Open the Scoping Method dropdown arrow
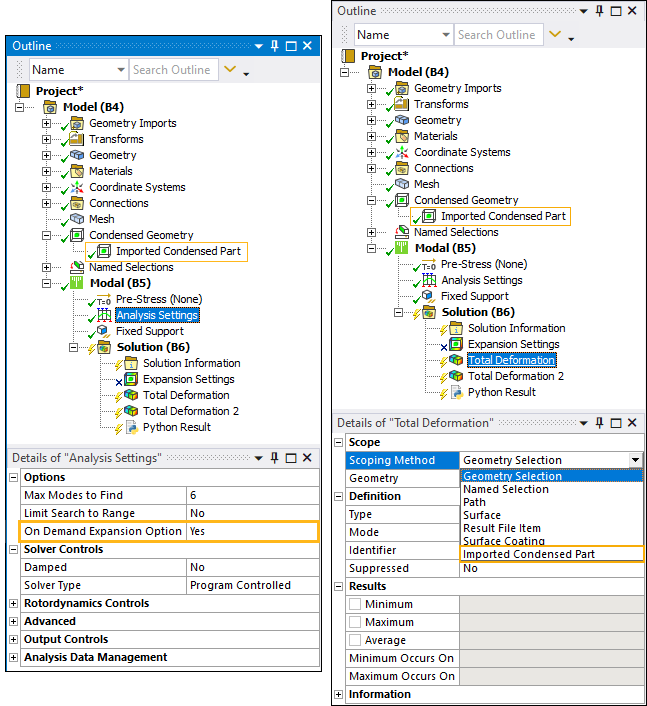647x706 pixels. (635, 460)
